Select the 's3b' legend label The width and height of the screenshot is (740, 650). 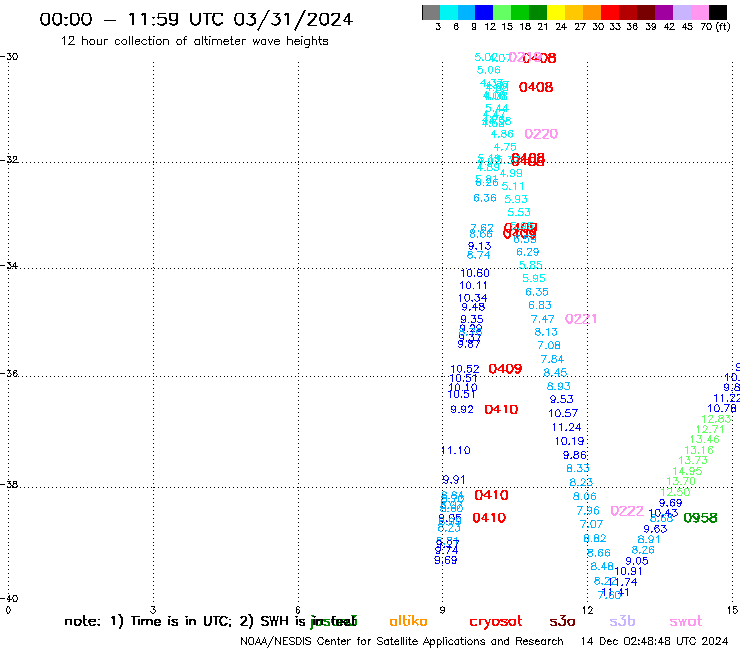click(x=622, y=621)
